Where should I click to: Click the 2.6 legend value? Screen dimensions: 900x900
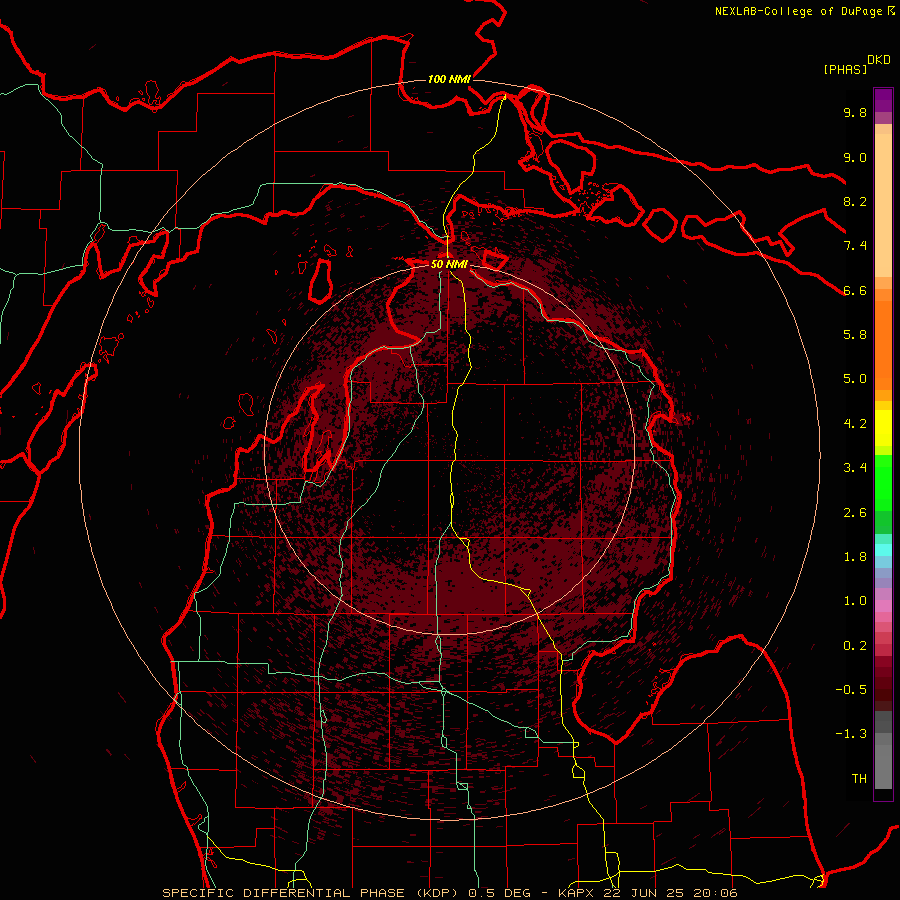pos(855,513)
